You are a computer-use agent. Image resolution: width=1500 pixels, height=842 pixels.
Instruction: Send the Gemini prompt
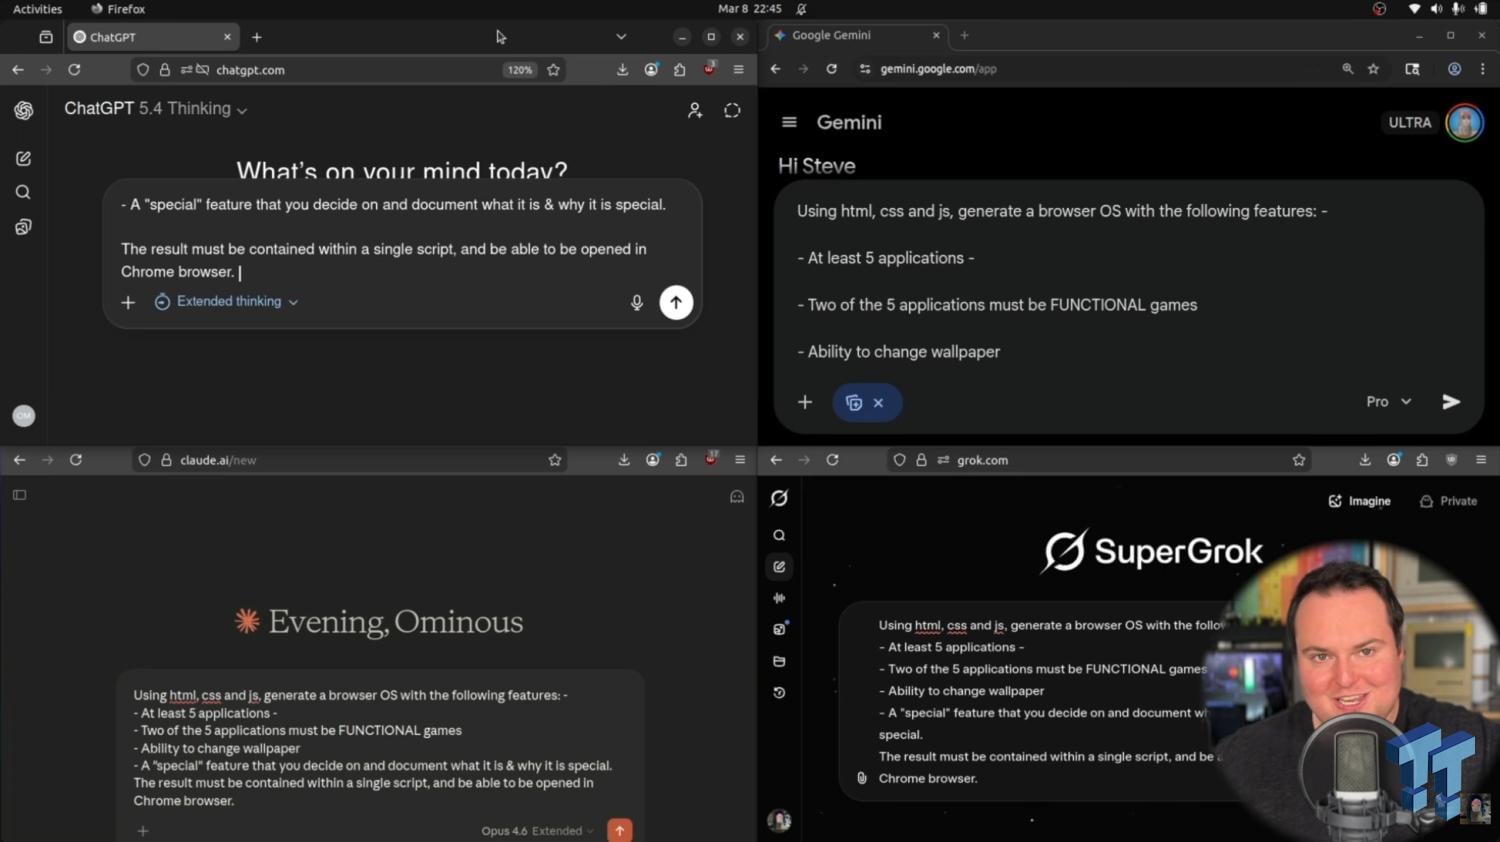point(1451,402)
